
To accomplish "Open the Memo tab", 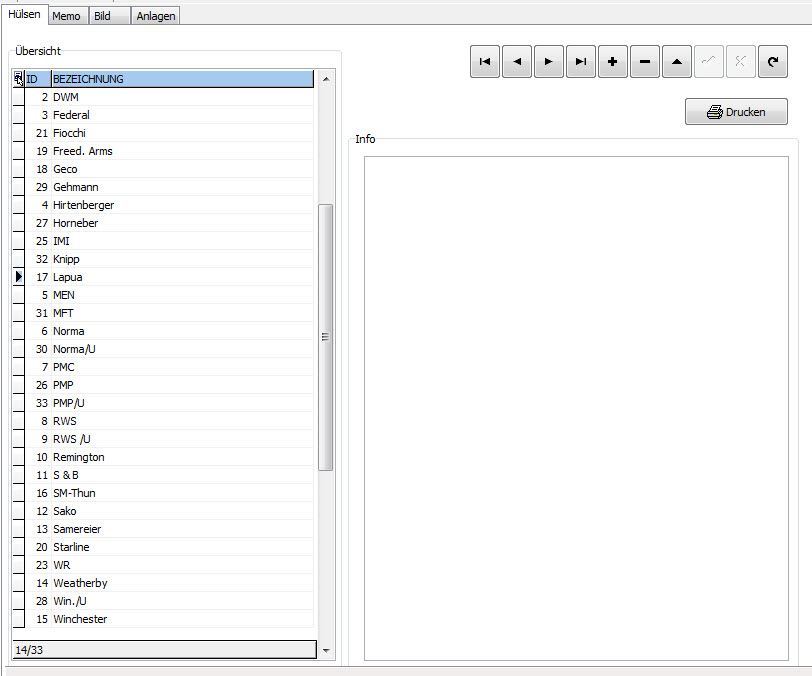I will [x=66, y=16].
